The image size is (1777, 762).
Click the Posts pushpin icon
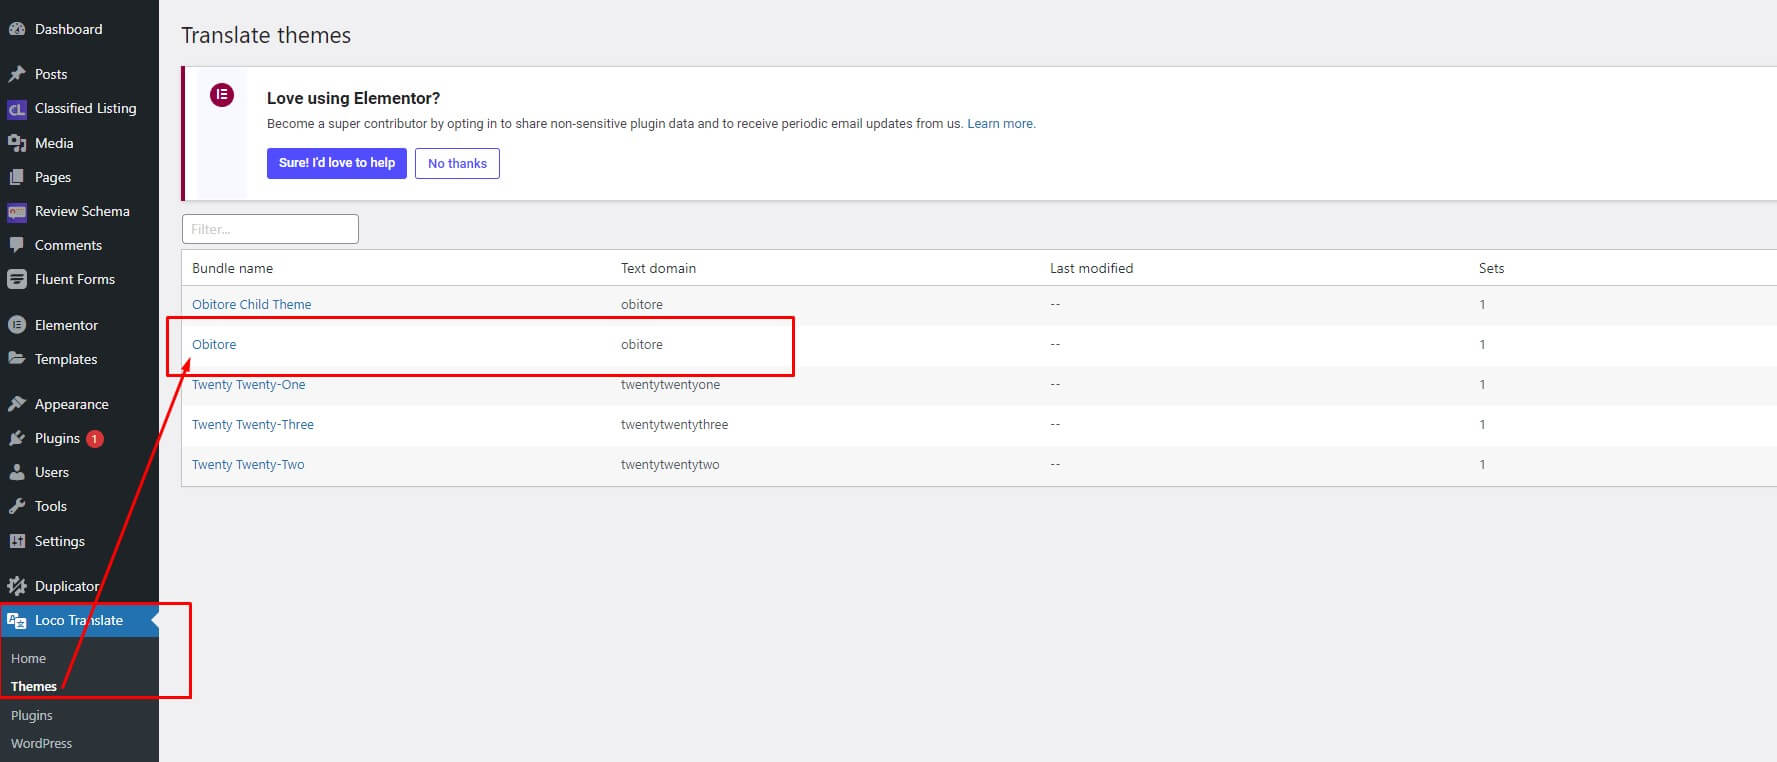point(17,74)
